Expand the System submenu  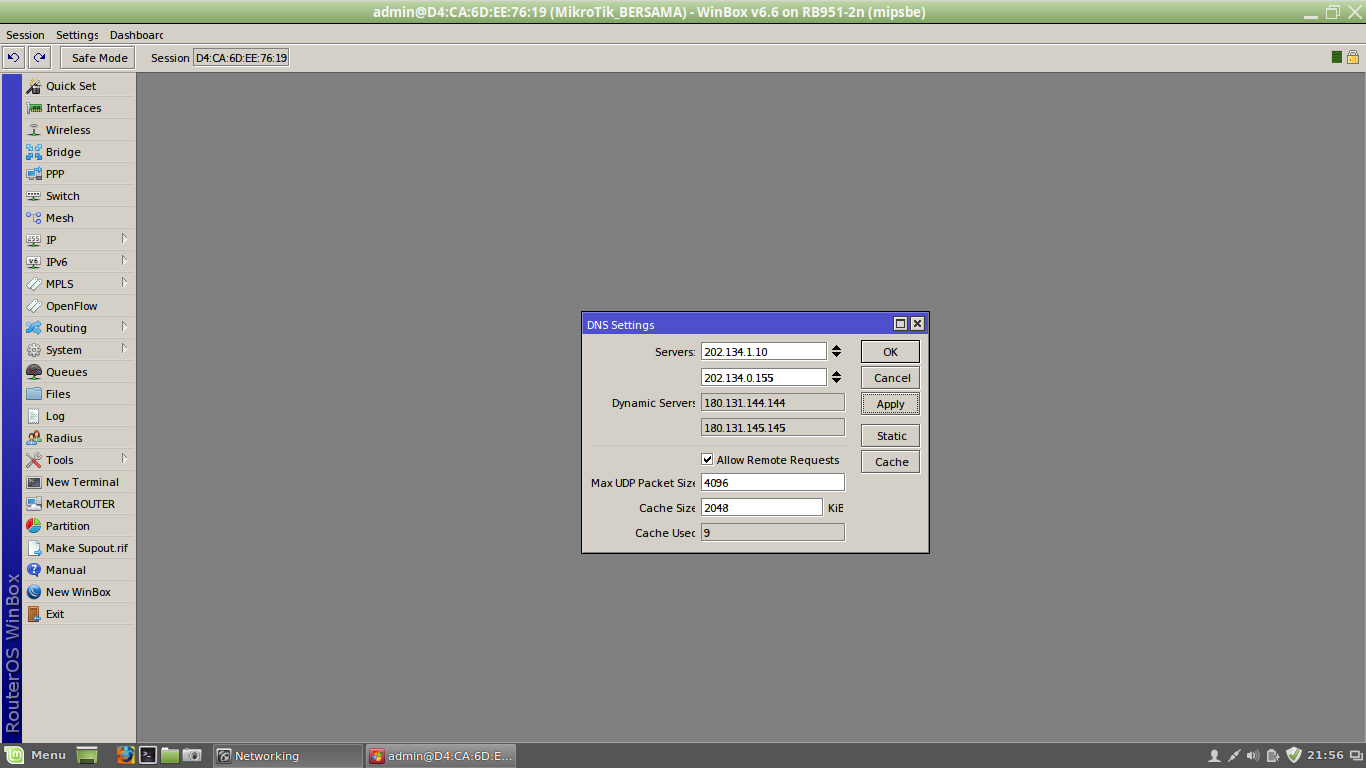pyautogui.click(x=79, y=350)
